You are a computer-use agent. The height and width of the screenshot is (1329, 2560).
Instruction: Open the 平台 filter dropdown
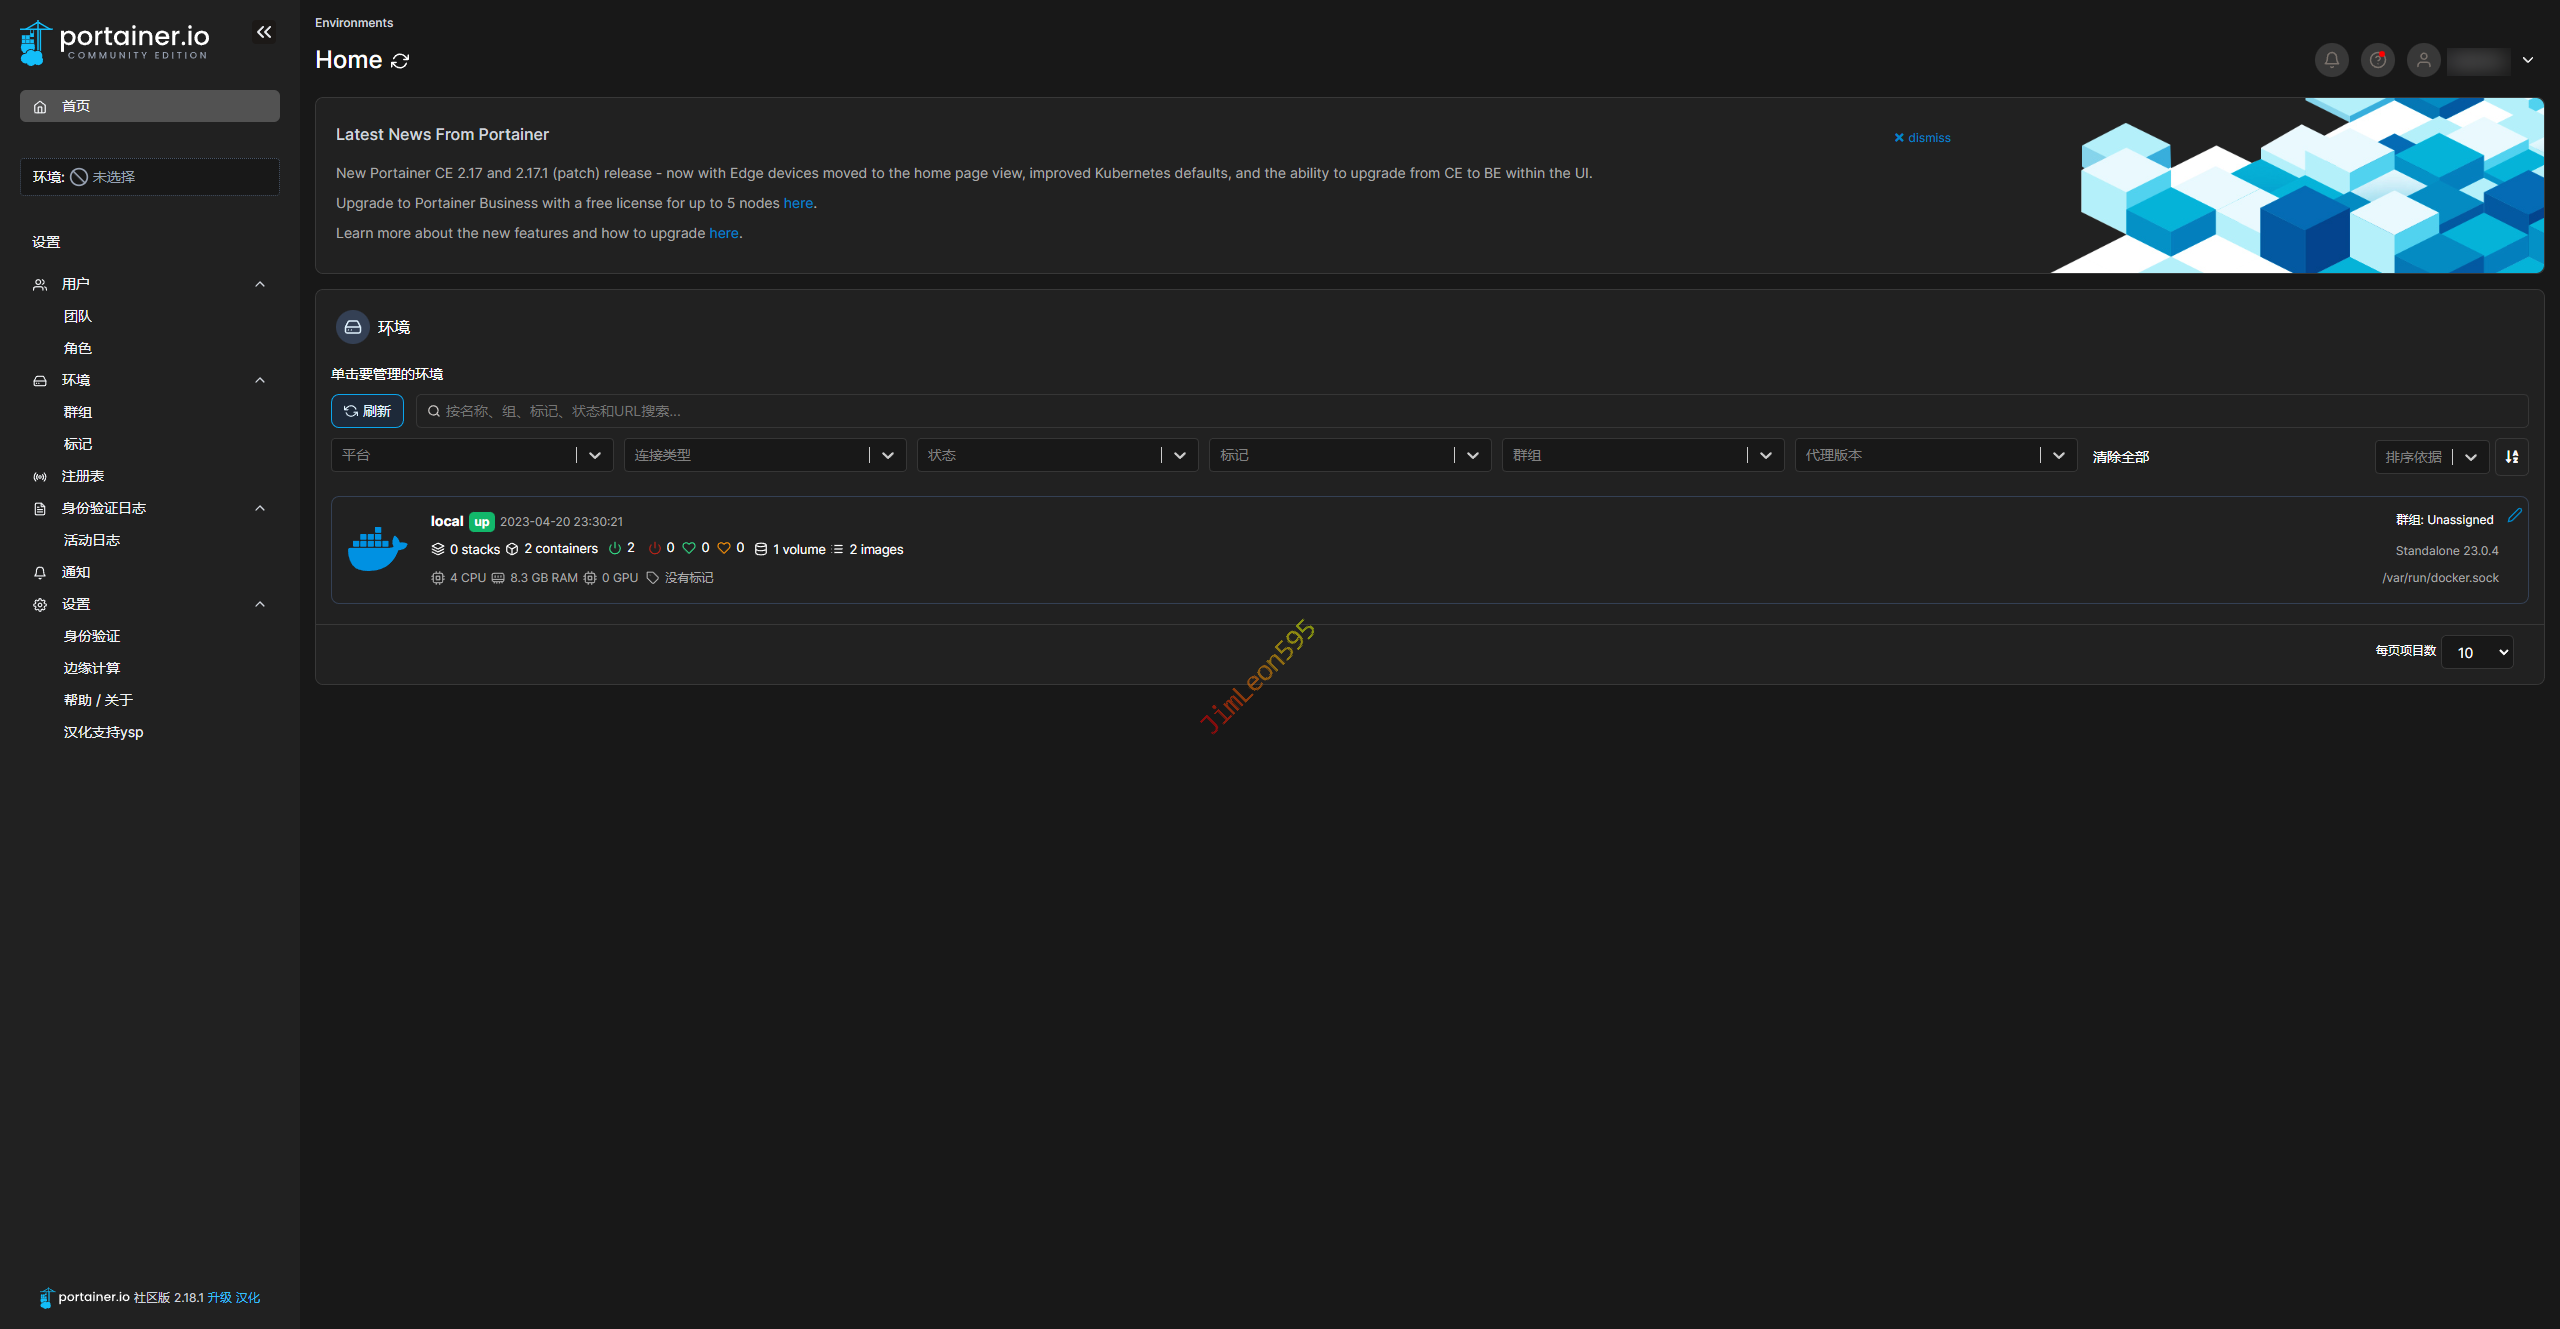(x=471, y=455)
